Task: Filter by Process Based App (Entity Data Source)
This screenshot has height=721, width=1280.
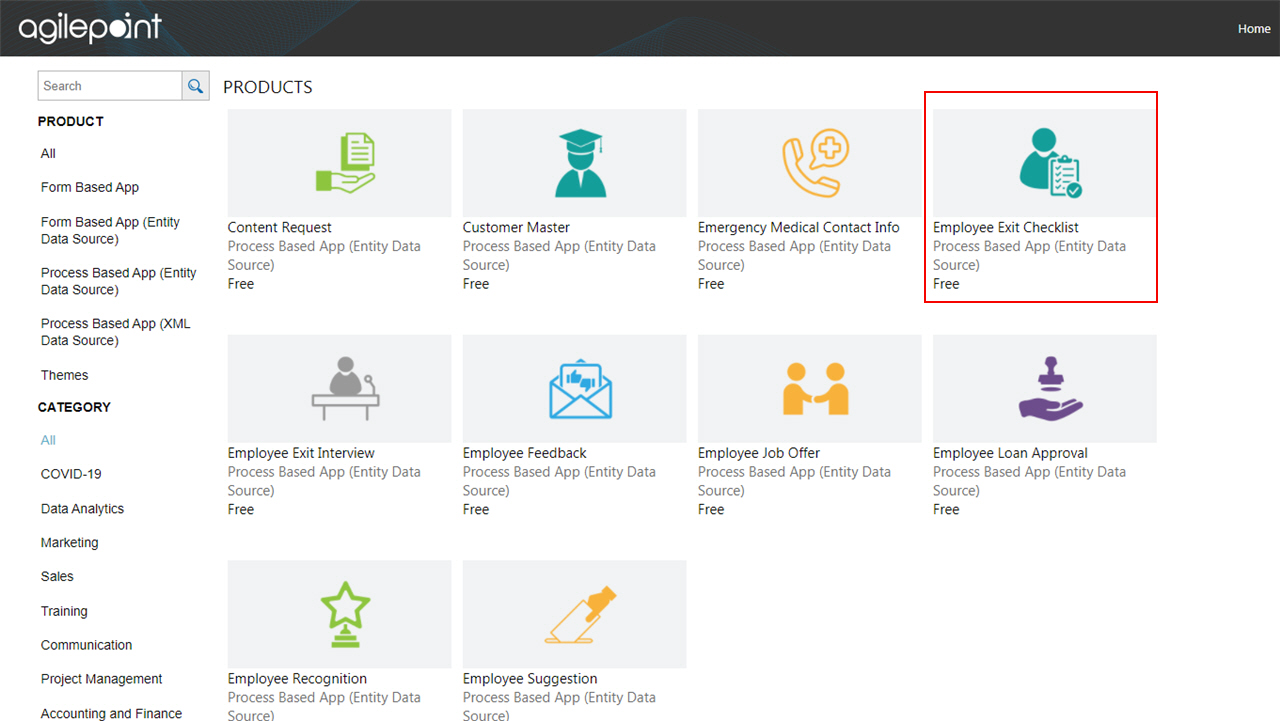Action: coord(118,281)
